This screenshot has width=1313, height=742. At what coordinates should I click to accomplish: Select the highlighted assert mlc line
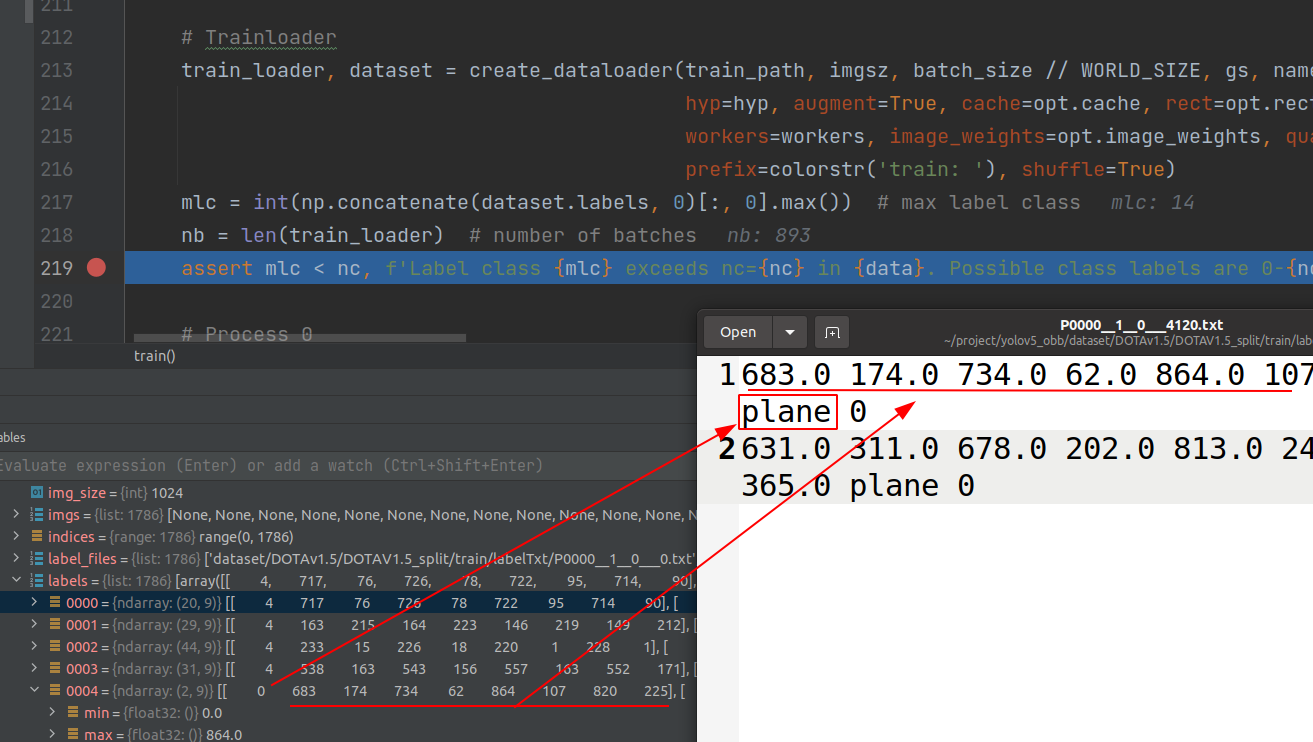click(718, 268)
